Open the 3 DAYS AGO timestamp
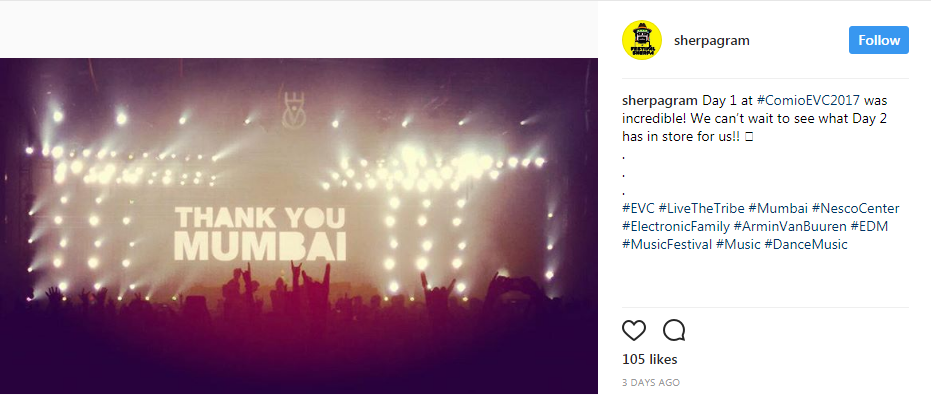 click(x=651, y=383)
